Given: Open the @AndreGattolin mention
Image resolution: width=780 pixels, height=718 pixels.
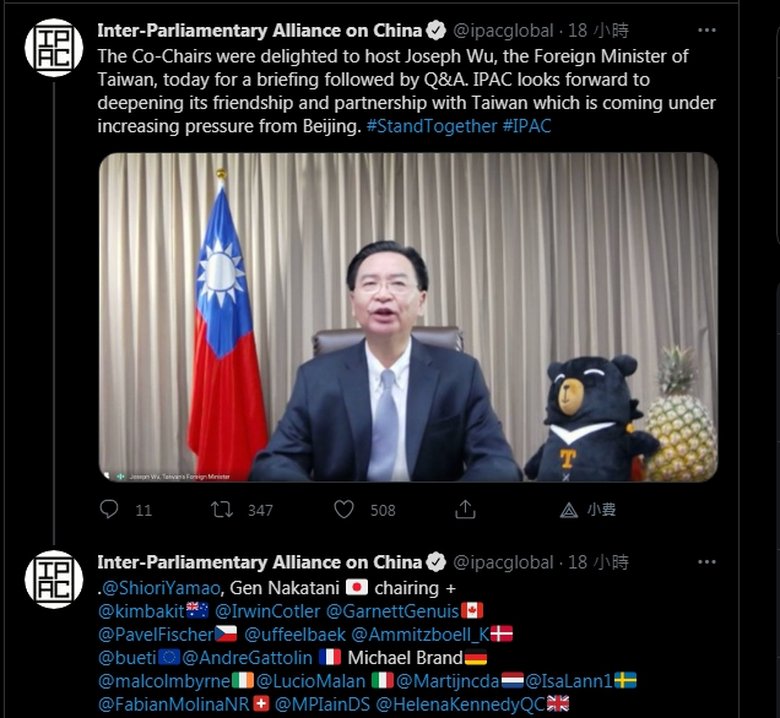Looking at the screenshot, I should tap(247, 658).
